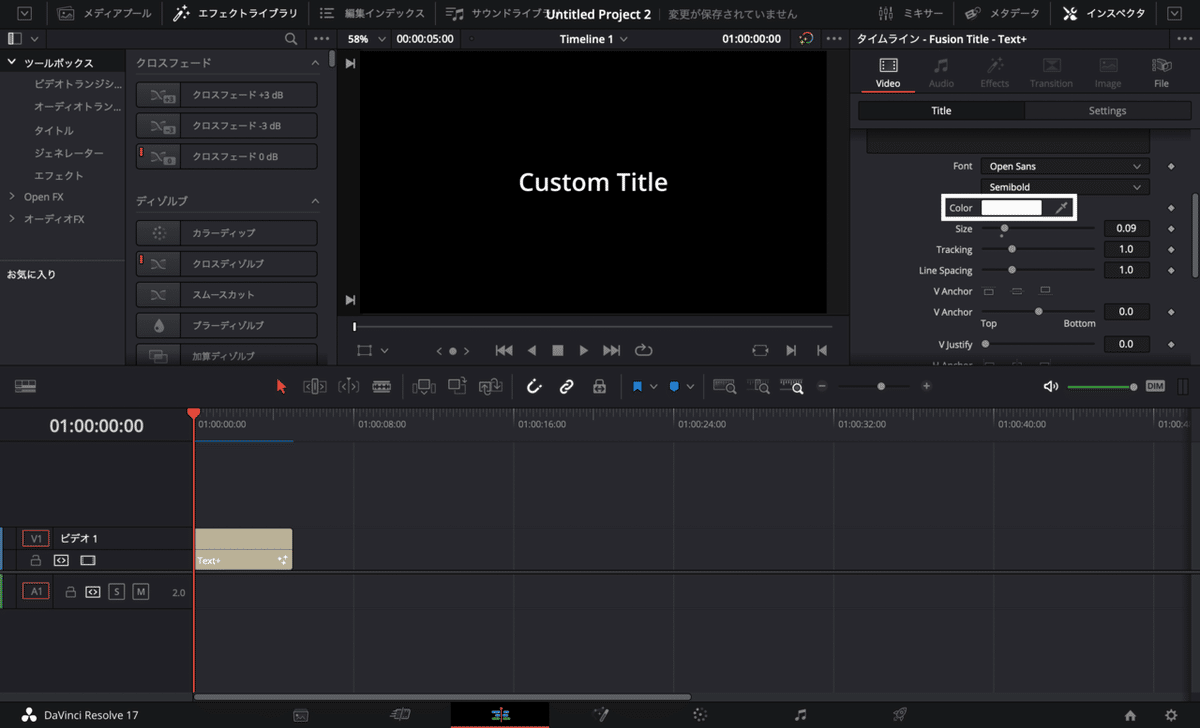Select the arrow Selection Mode tool
The image size is (1200, 728).
click(281, 386)
